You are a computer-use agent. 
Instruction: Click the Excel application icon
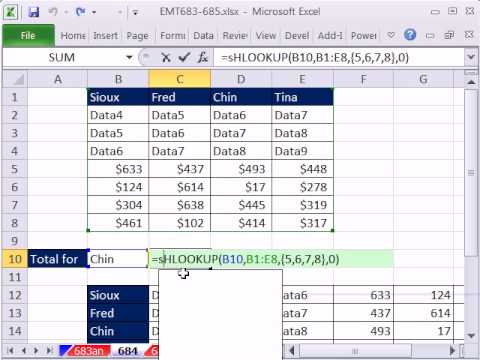pyautogui.click(x=11, y=12)
